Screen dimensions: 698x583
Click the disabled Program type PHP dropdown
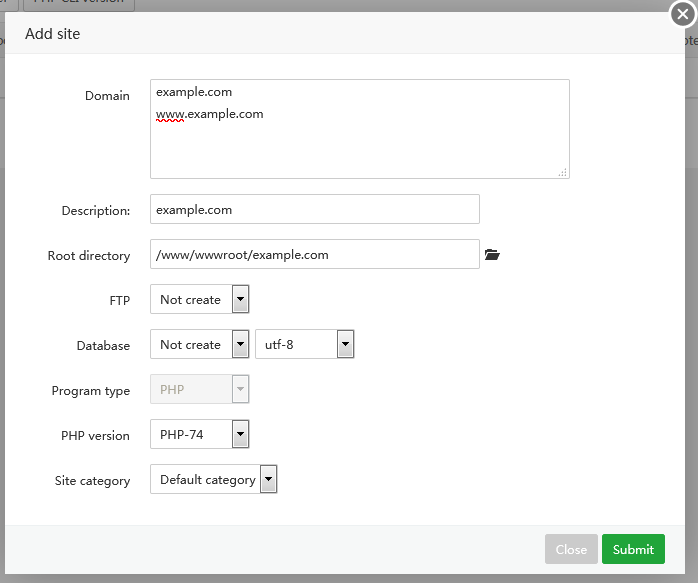[x=199, y=389]
